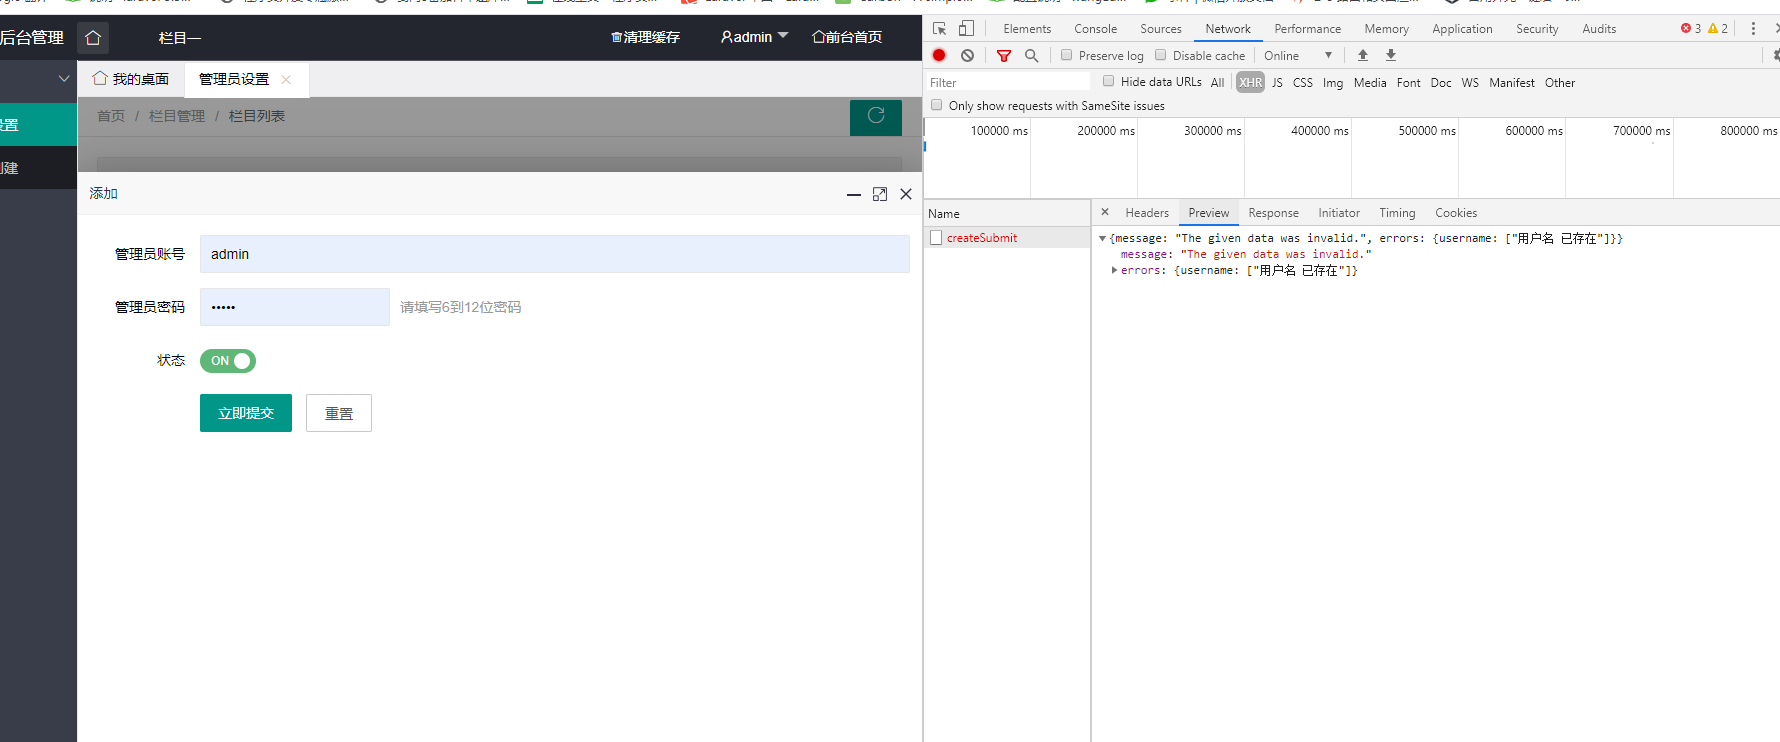The width and height of the screenshot is (1780, 742).
Task: Select the DevTools inspect element icon
Action: tap(940, 29)
